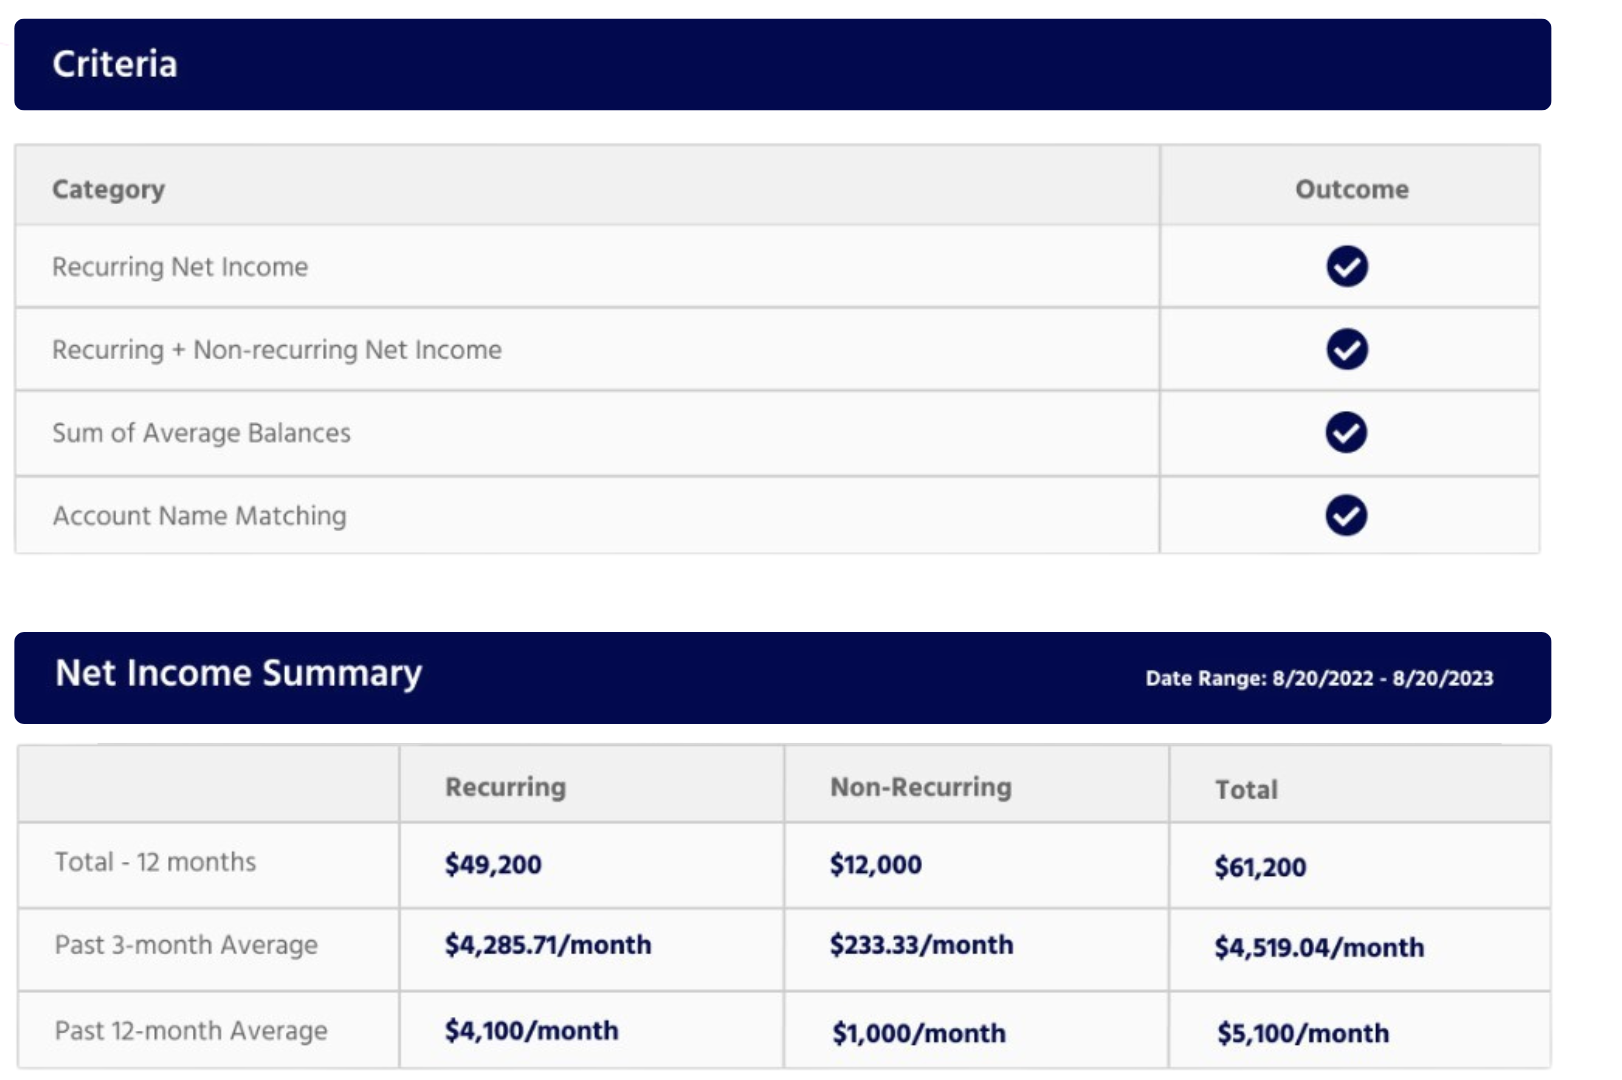
Task: Click the $4,519.04/month total average value
Action: click(1318, 947)
